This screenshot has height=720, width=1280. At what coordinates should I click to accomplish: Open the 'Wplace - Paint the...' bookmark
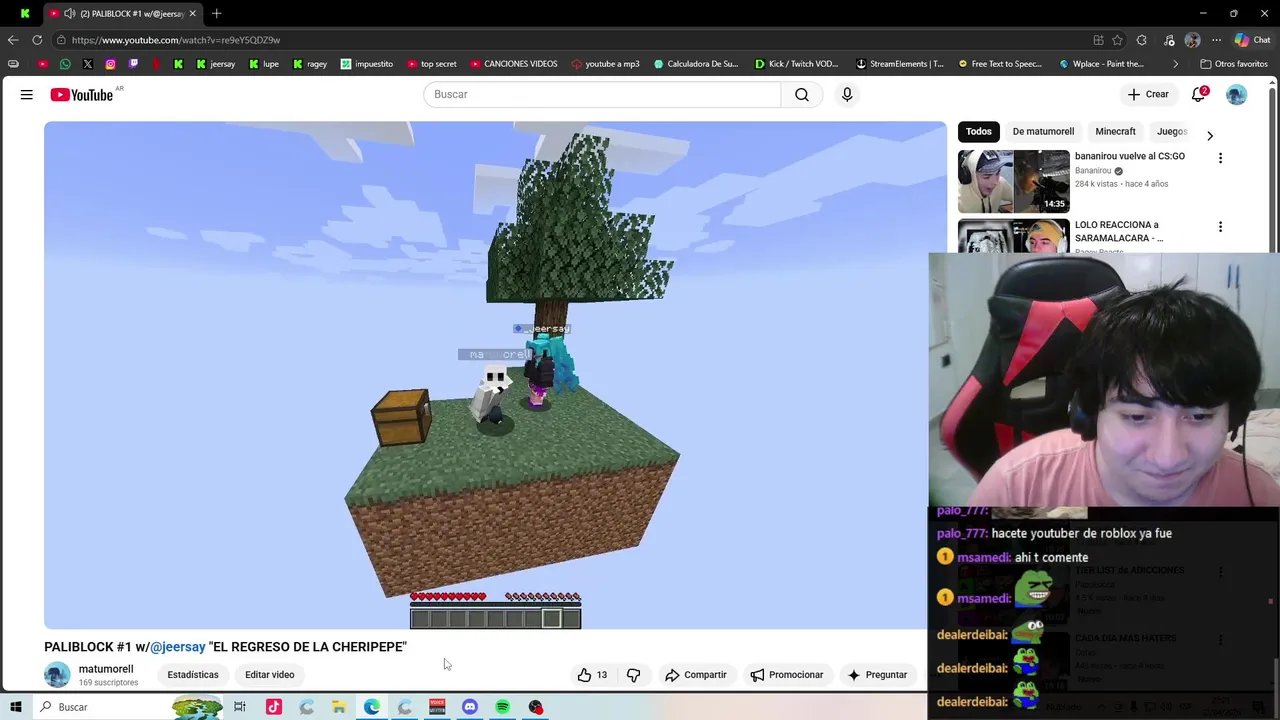point(1102,64)
